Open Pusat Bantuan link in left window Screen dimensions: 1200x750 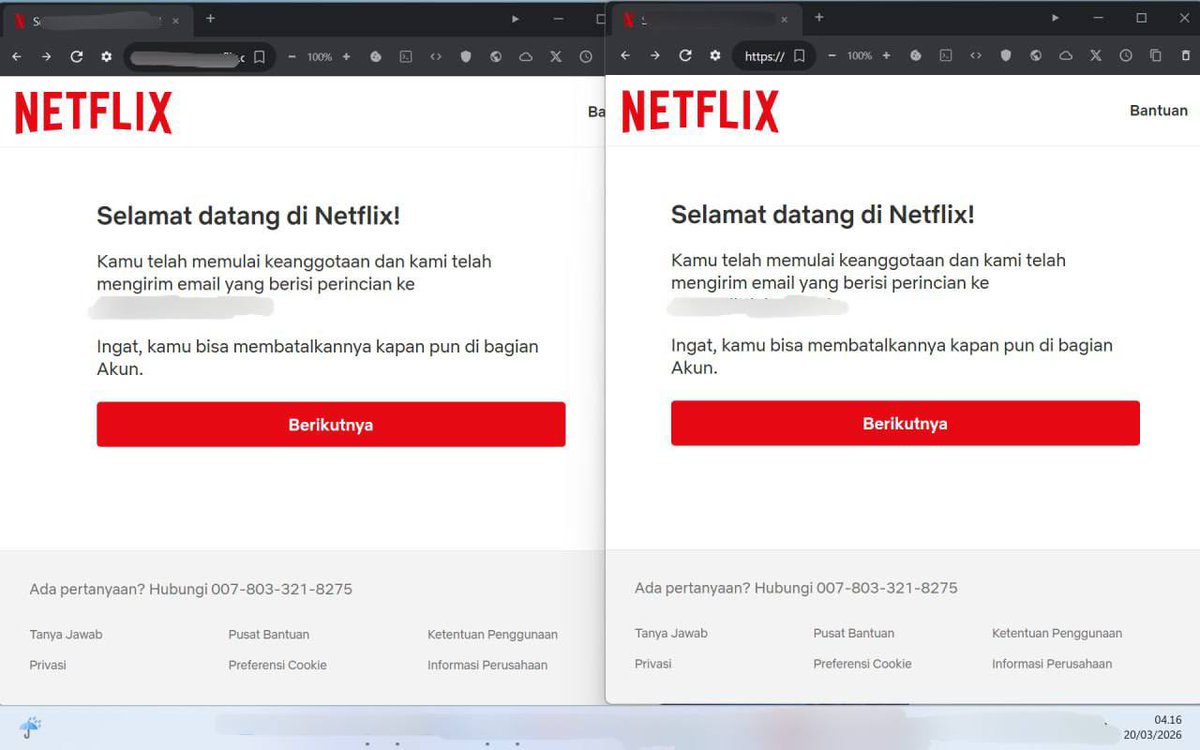click(x=269, y=634)
